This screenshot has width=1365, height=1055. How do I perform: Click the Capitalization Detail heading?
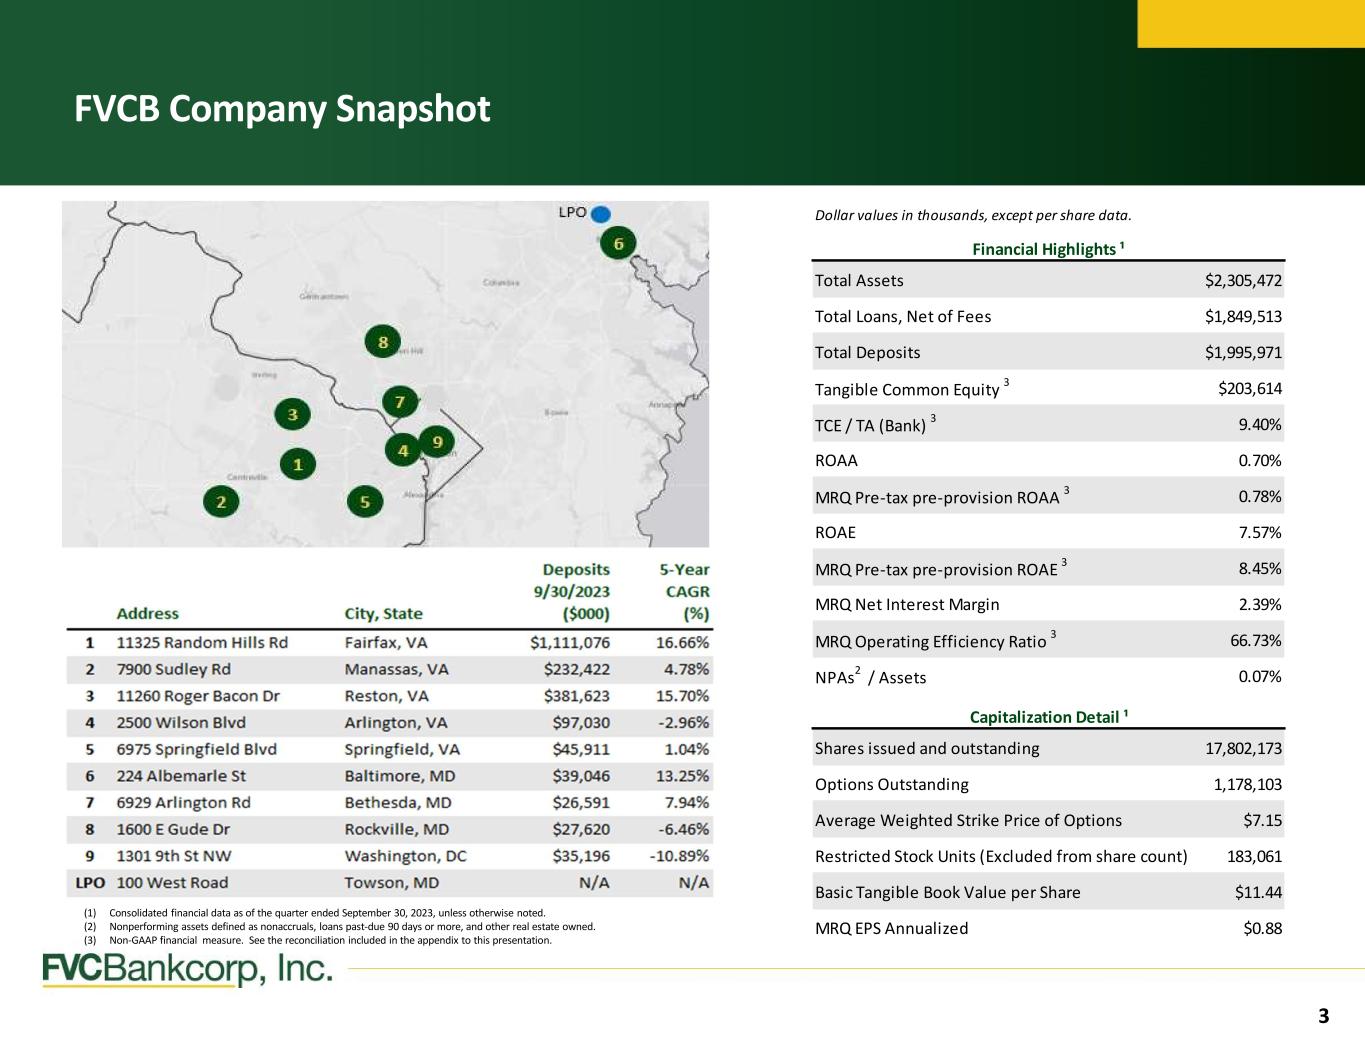click(1049, 717)
